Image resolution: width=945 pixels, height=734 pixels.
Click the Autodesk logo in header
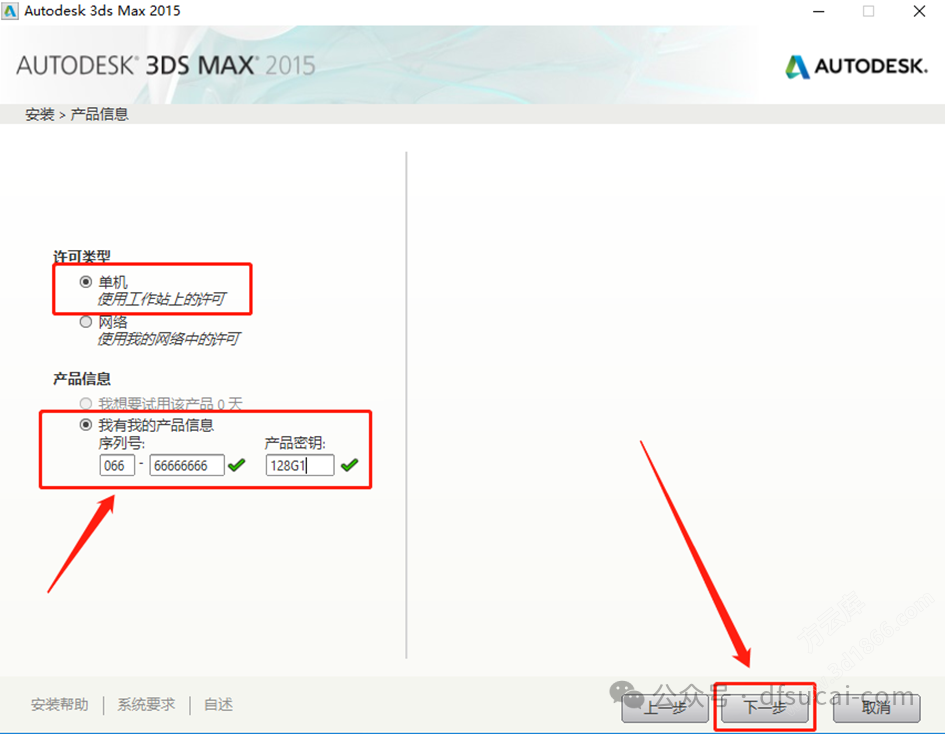tap(856, 66)
